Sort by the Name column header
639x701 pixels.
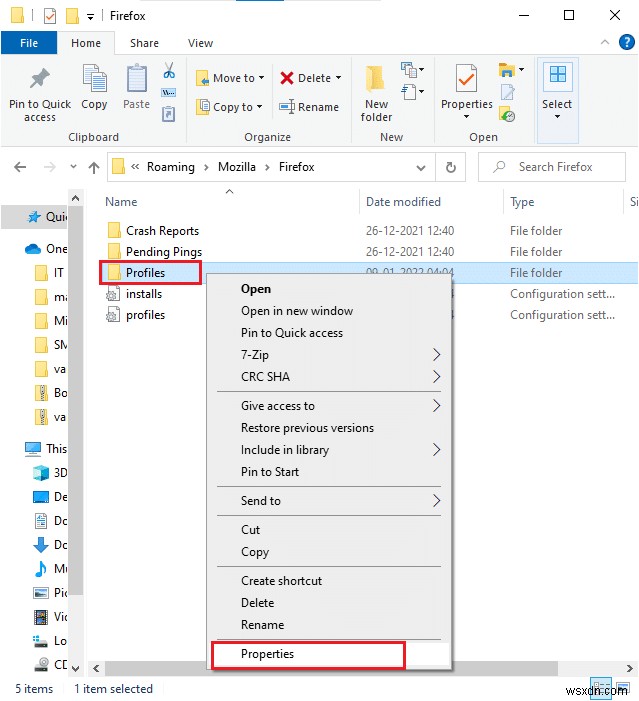(121, 202)
